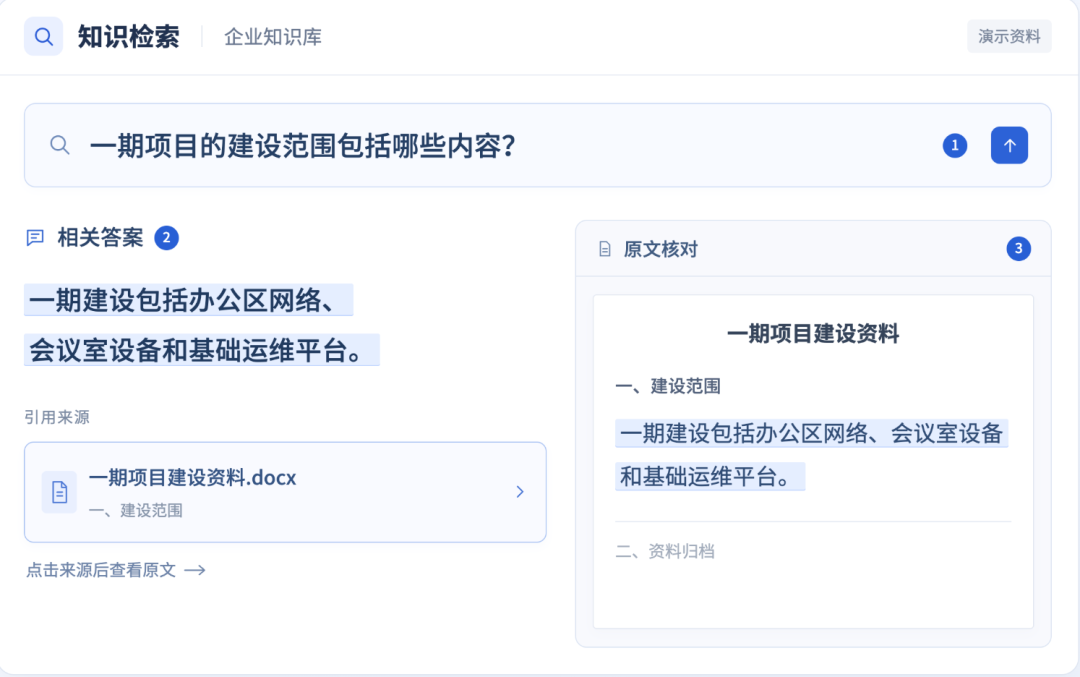Click the magnifier icon inside the search box

click(x=60, y=145)
